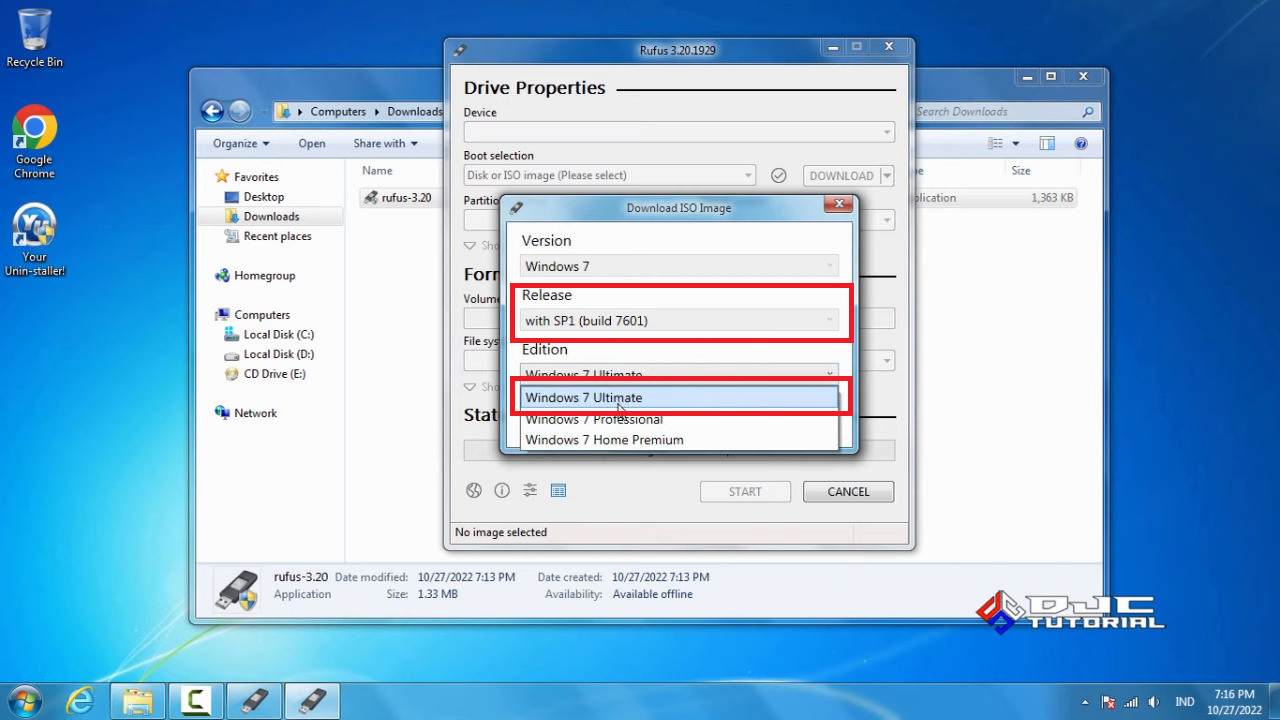Click the network tray icon

click(1131, 702)
